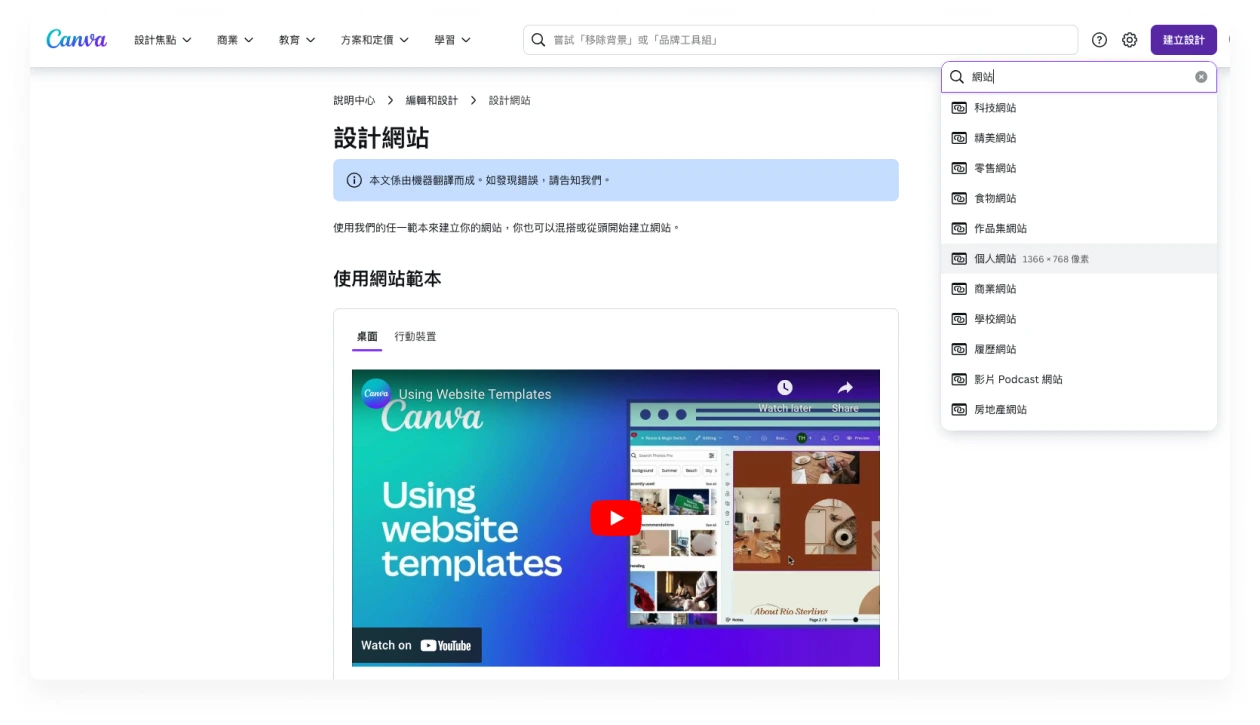Click the website icon beside 學校網站

coord(959,319)
